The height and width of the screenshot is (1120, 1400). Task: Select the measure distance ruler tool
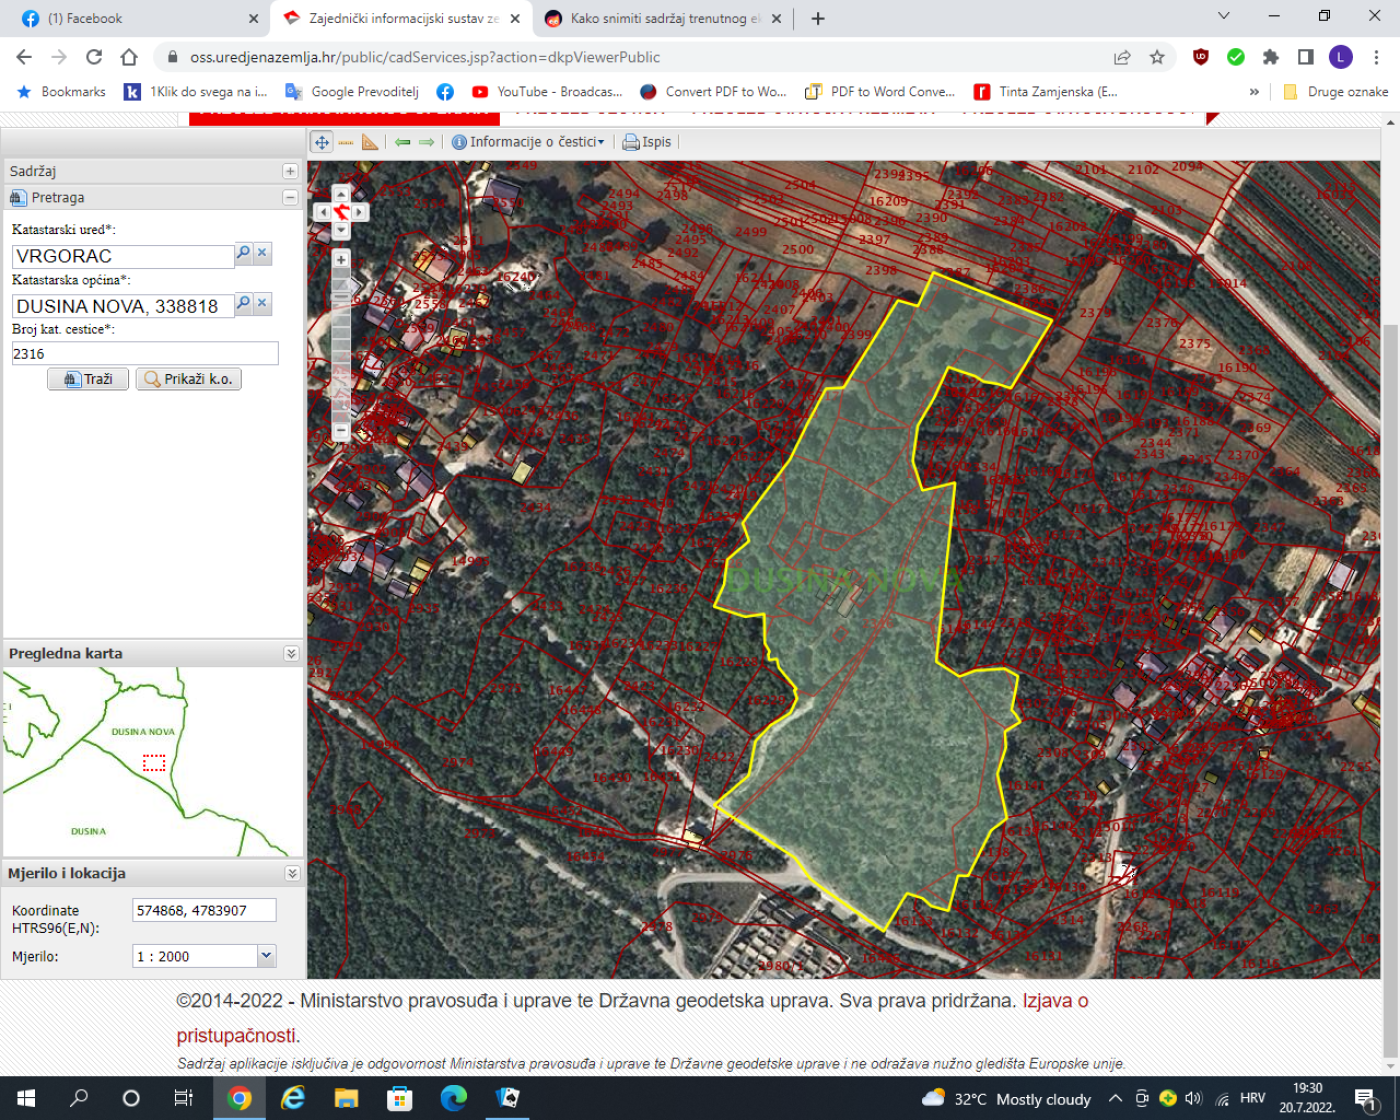(x=346, y=142)
